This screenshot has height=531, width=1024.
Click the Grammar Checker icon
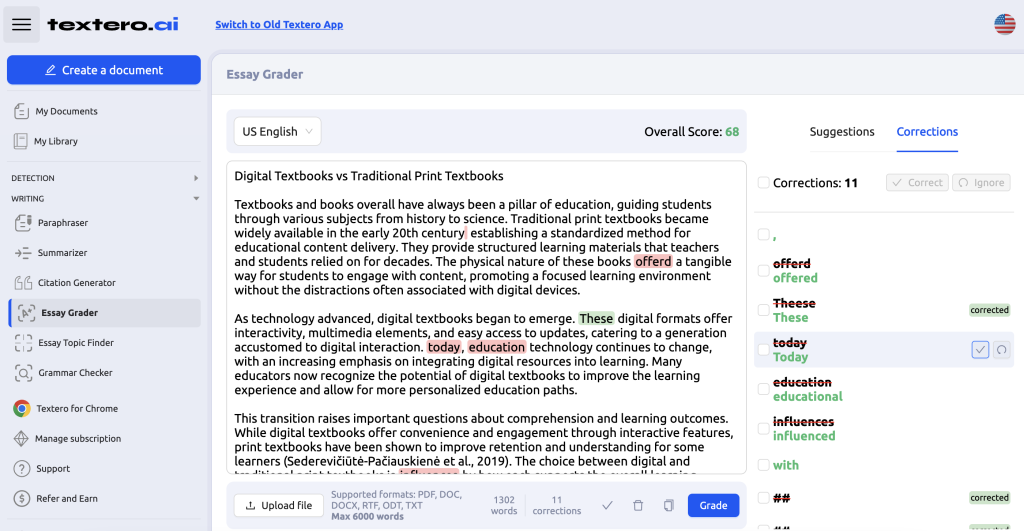tap(23, 373)
